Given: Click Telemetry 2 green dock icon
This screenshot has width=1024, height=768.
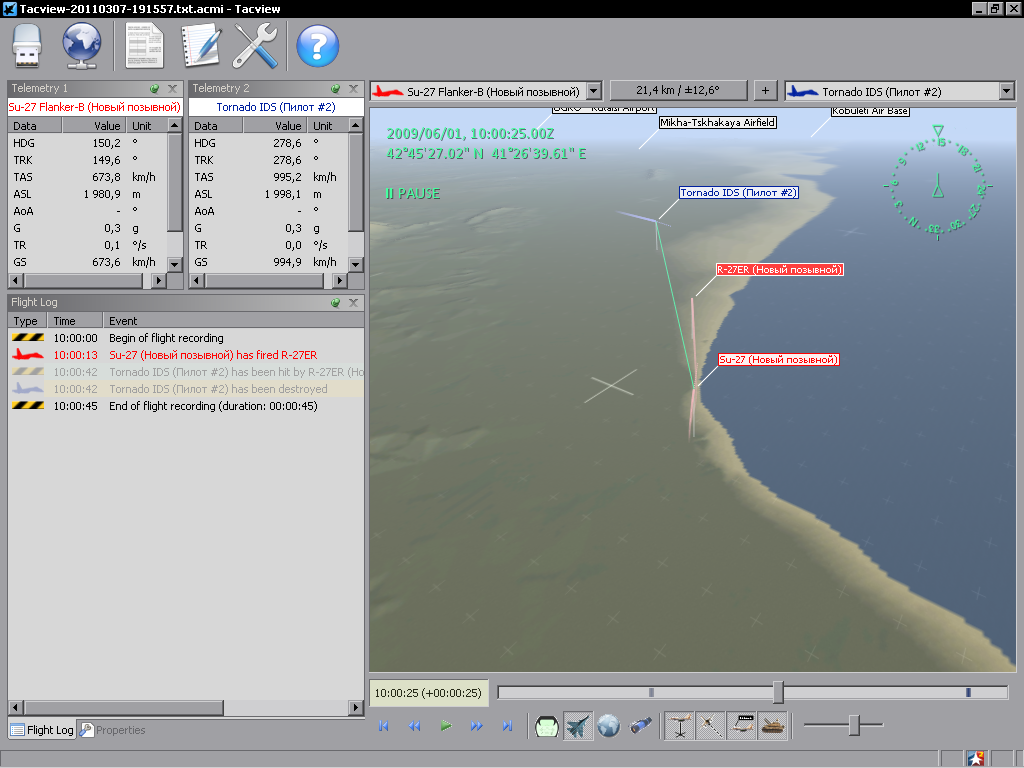Looking at the screenshot, I should [x=335, y=88].
